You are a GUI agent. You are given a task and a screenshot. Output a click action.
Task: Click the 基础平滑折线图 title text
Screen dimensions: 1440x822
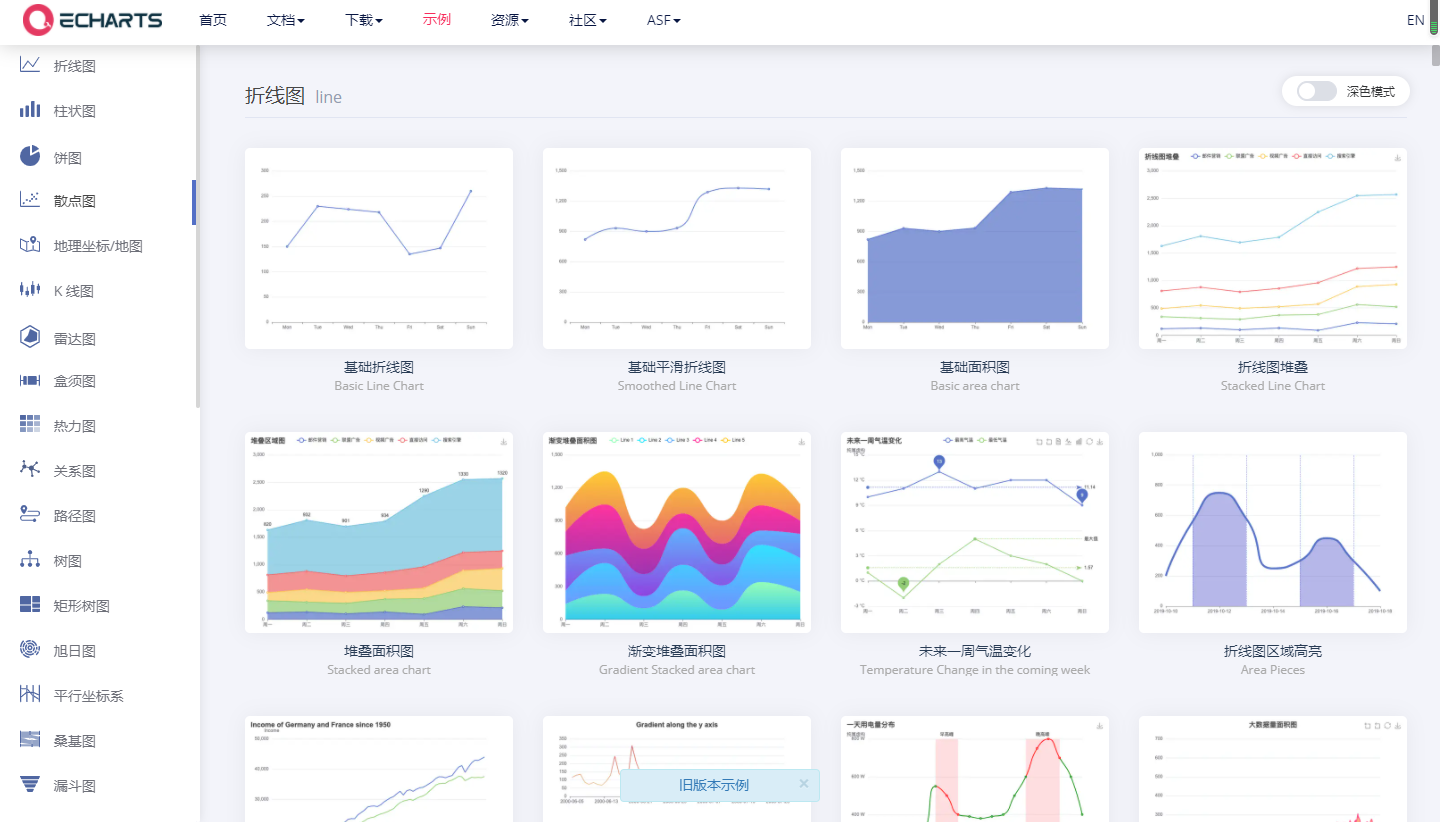[x=677, y=367]
